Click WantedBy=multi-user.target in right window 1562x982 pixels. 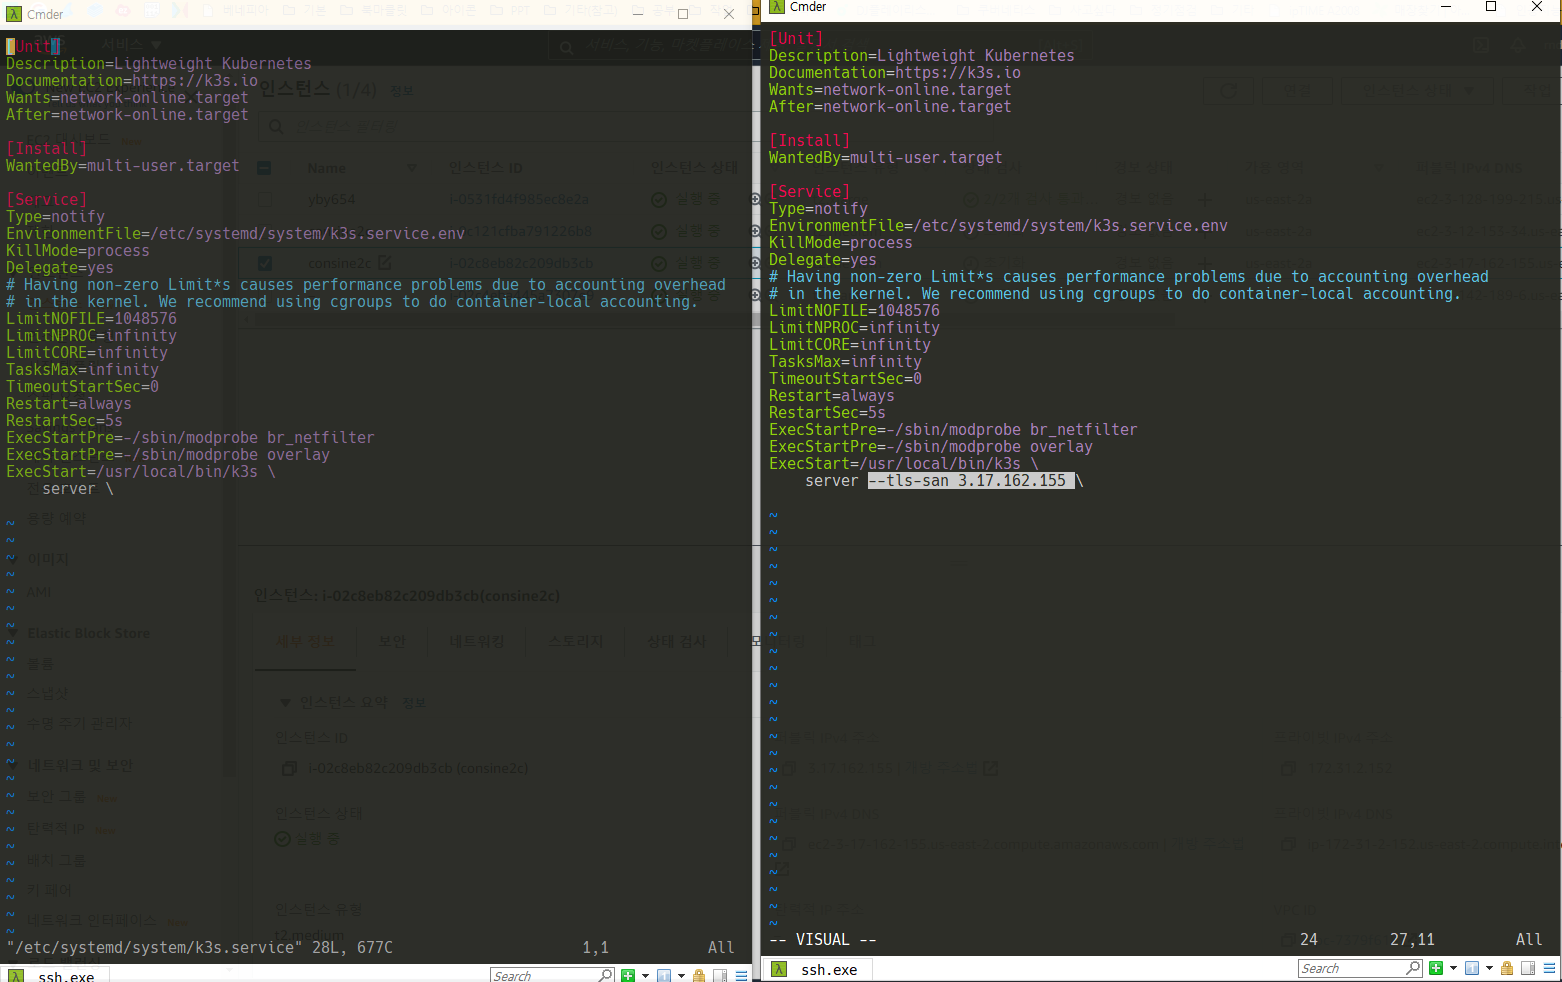885,158
